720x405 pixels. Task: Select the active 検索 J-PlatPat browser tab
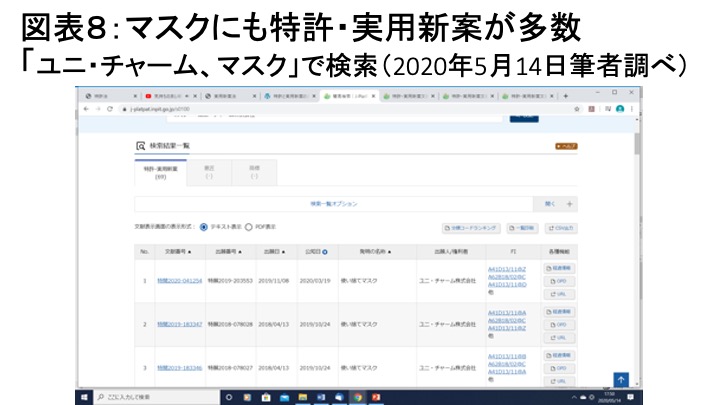coord(349,96)
